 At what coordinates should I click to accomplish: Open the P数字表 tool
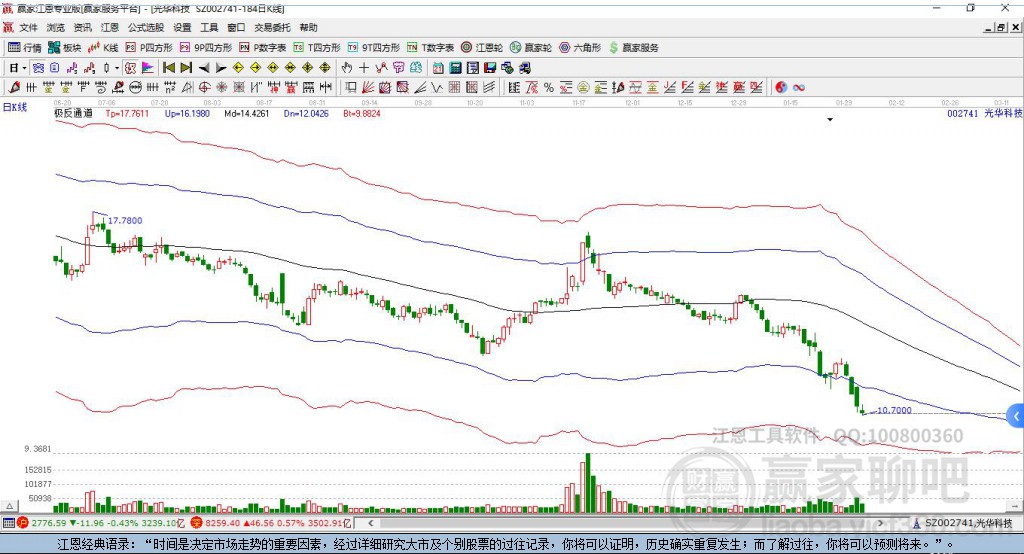pos(263,48)
